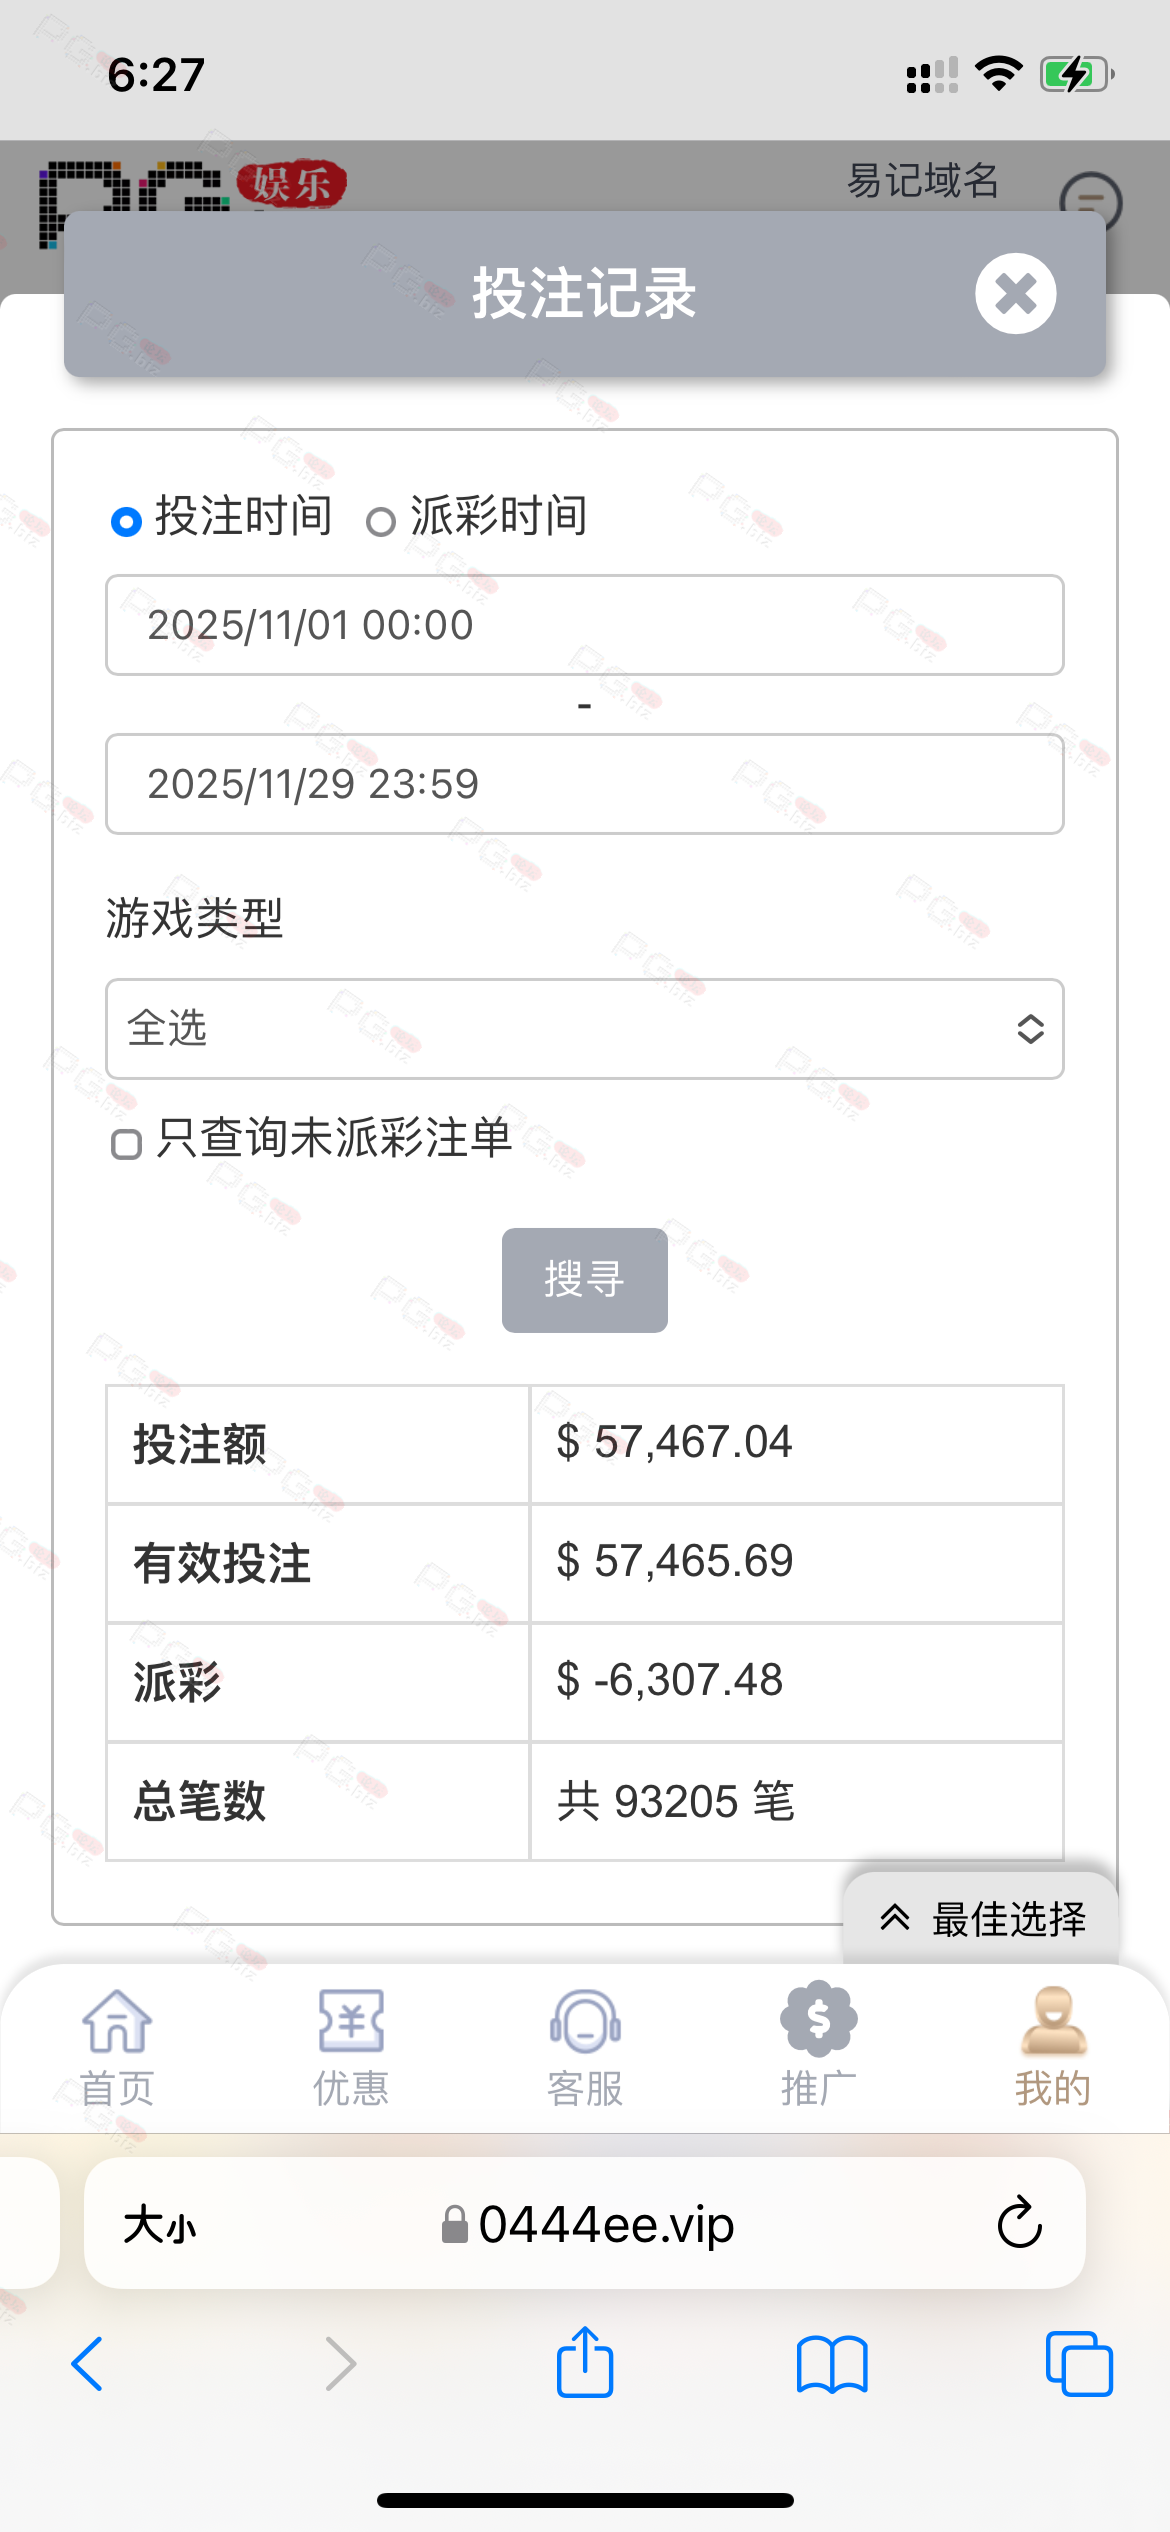Screen dimensions: 1170x2532
Task: Show all Safari tabs
Action: 1078,2364
